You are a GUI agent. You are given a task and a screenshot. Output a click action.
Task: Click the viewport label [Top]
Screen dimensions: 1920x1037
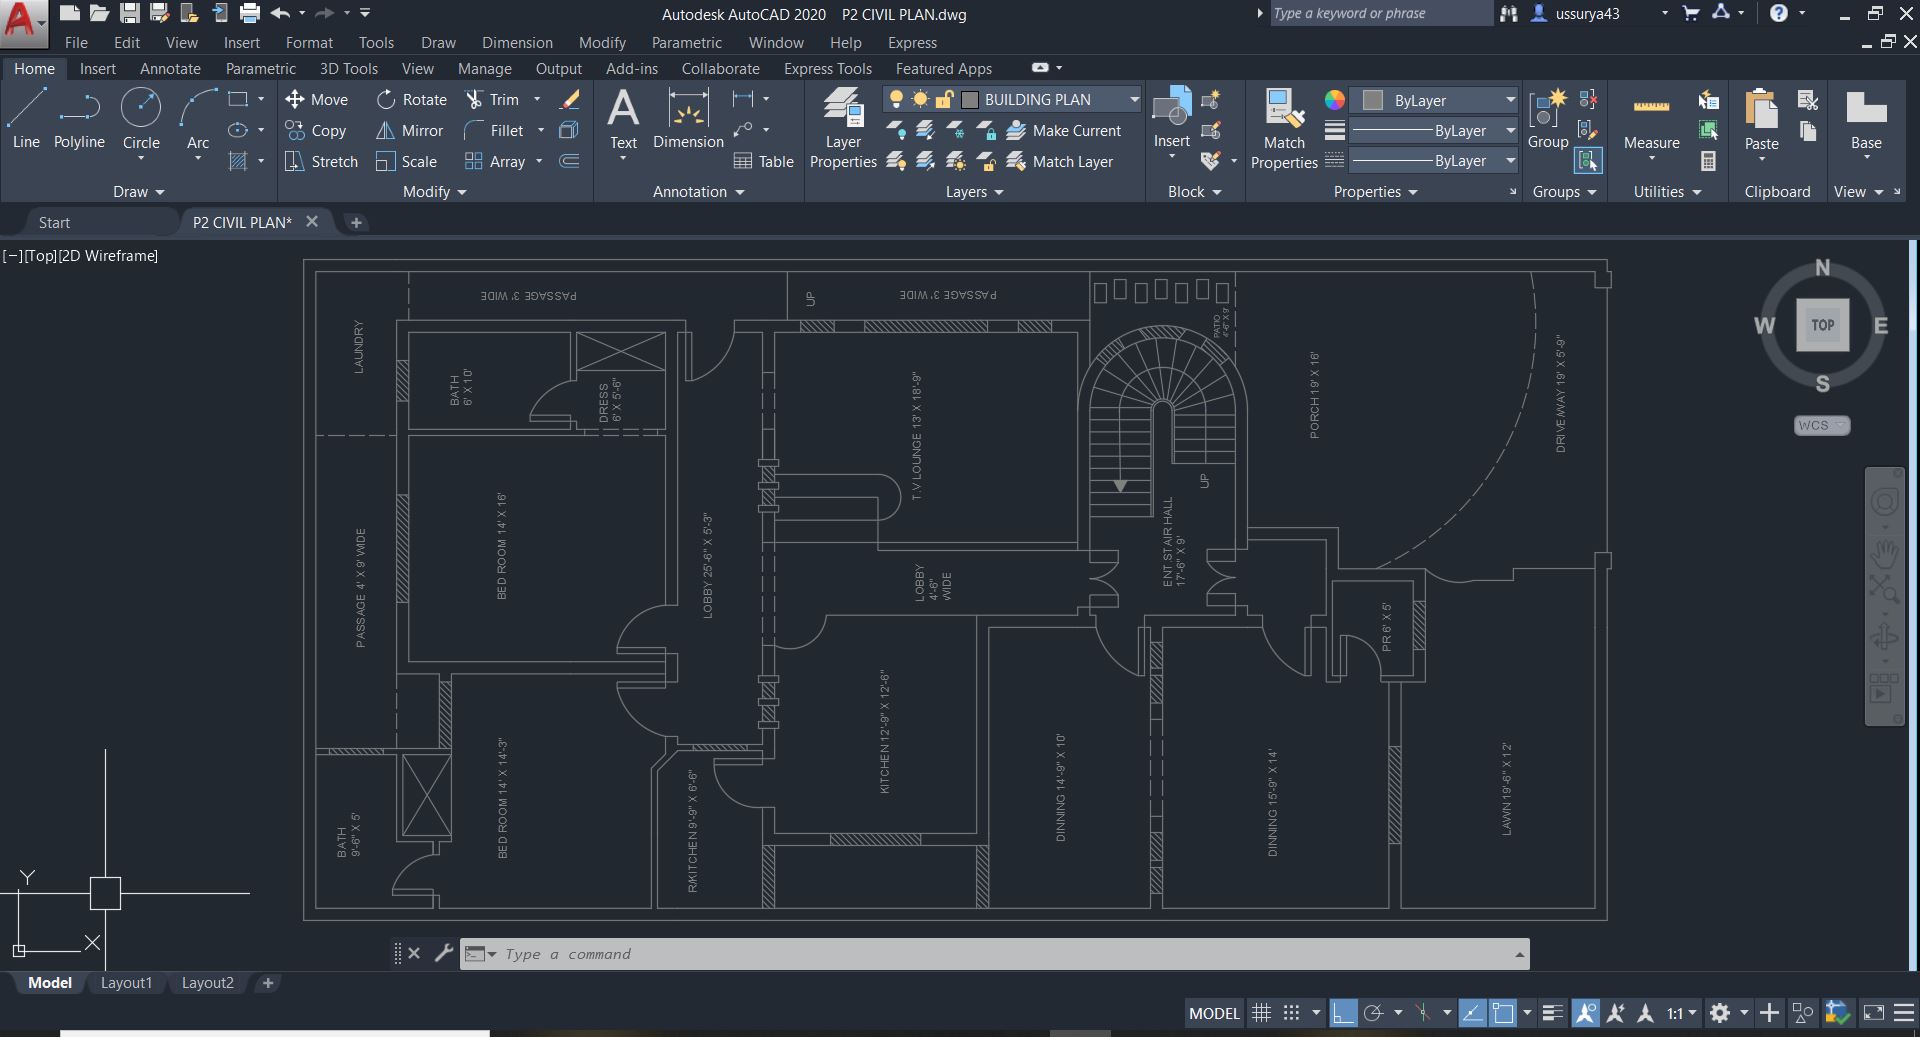pyautogui.click(x=41, y=255)
